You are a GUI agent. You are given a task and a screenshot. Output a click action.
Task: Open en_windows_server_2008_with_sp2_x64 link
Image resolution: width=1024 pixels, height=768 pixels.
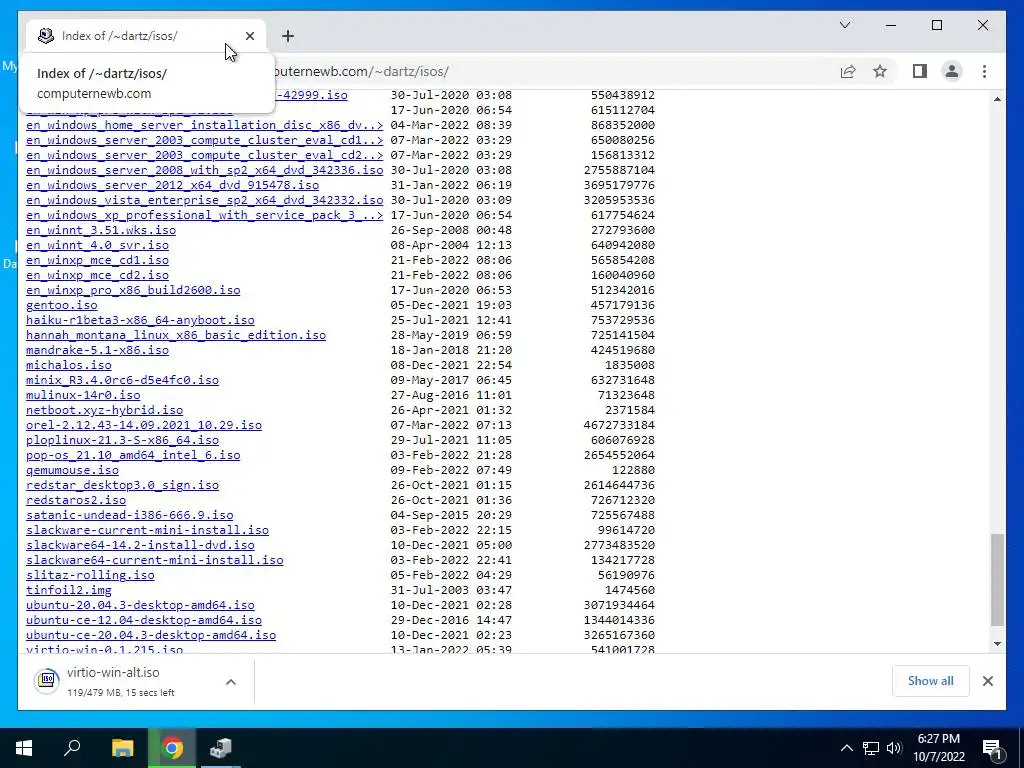pos(204,170)
